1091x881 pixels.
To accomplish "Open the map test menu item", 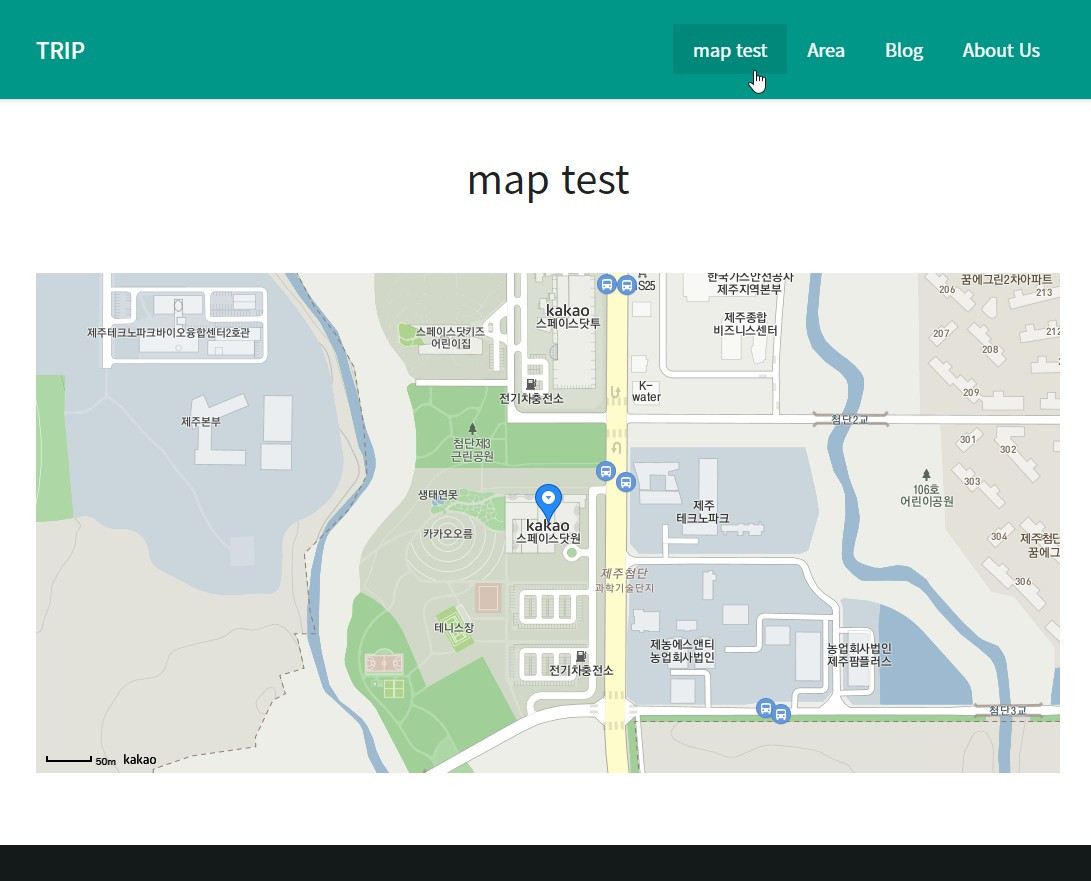I will [730, 50].
